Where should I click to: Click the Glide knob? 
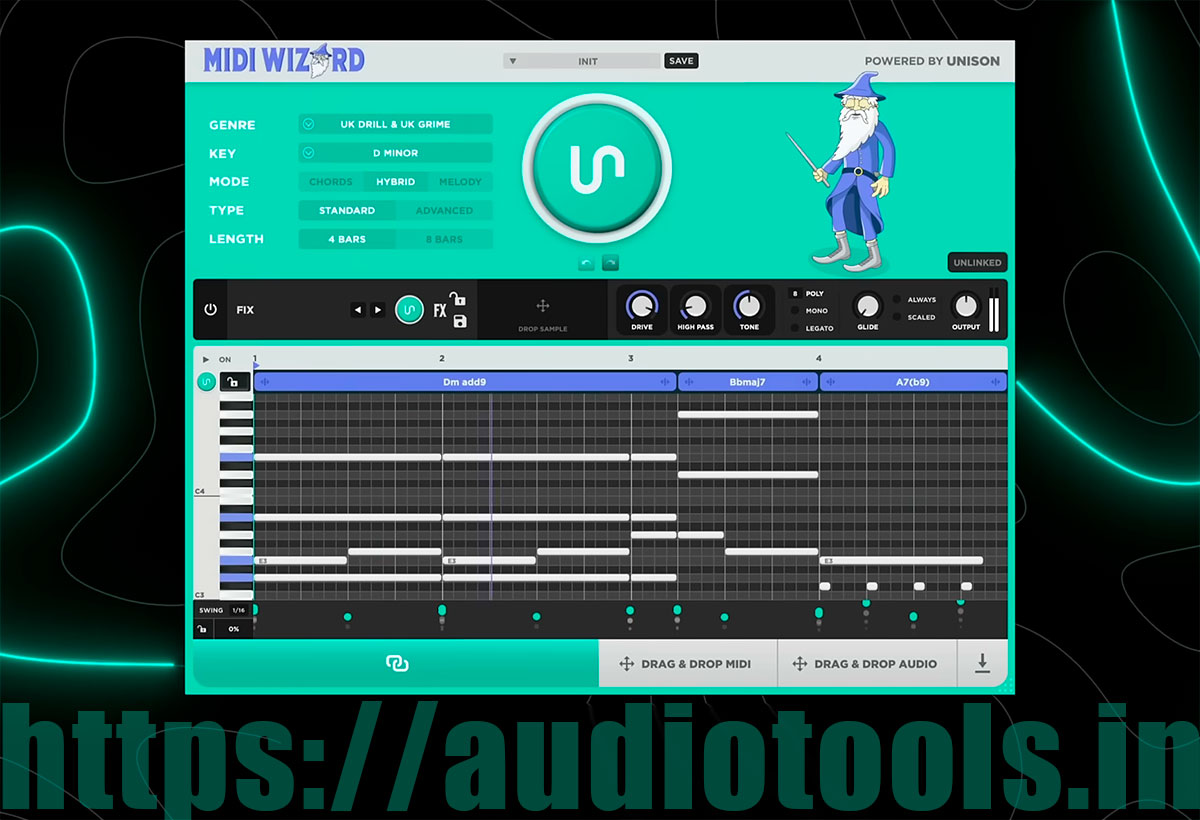tap(868, 305)
